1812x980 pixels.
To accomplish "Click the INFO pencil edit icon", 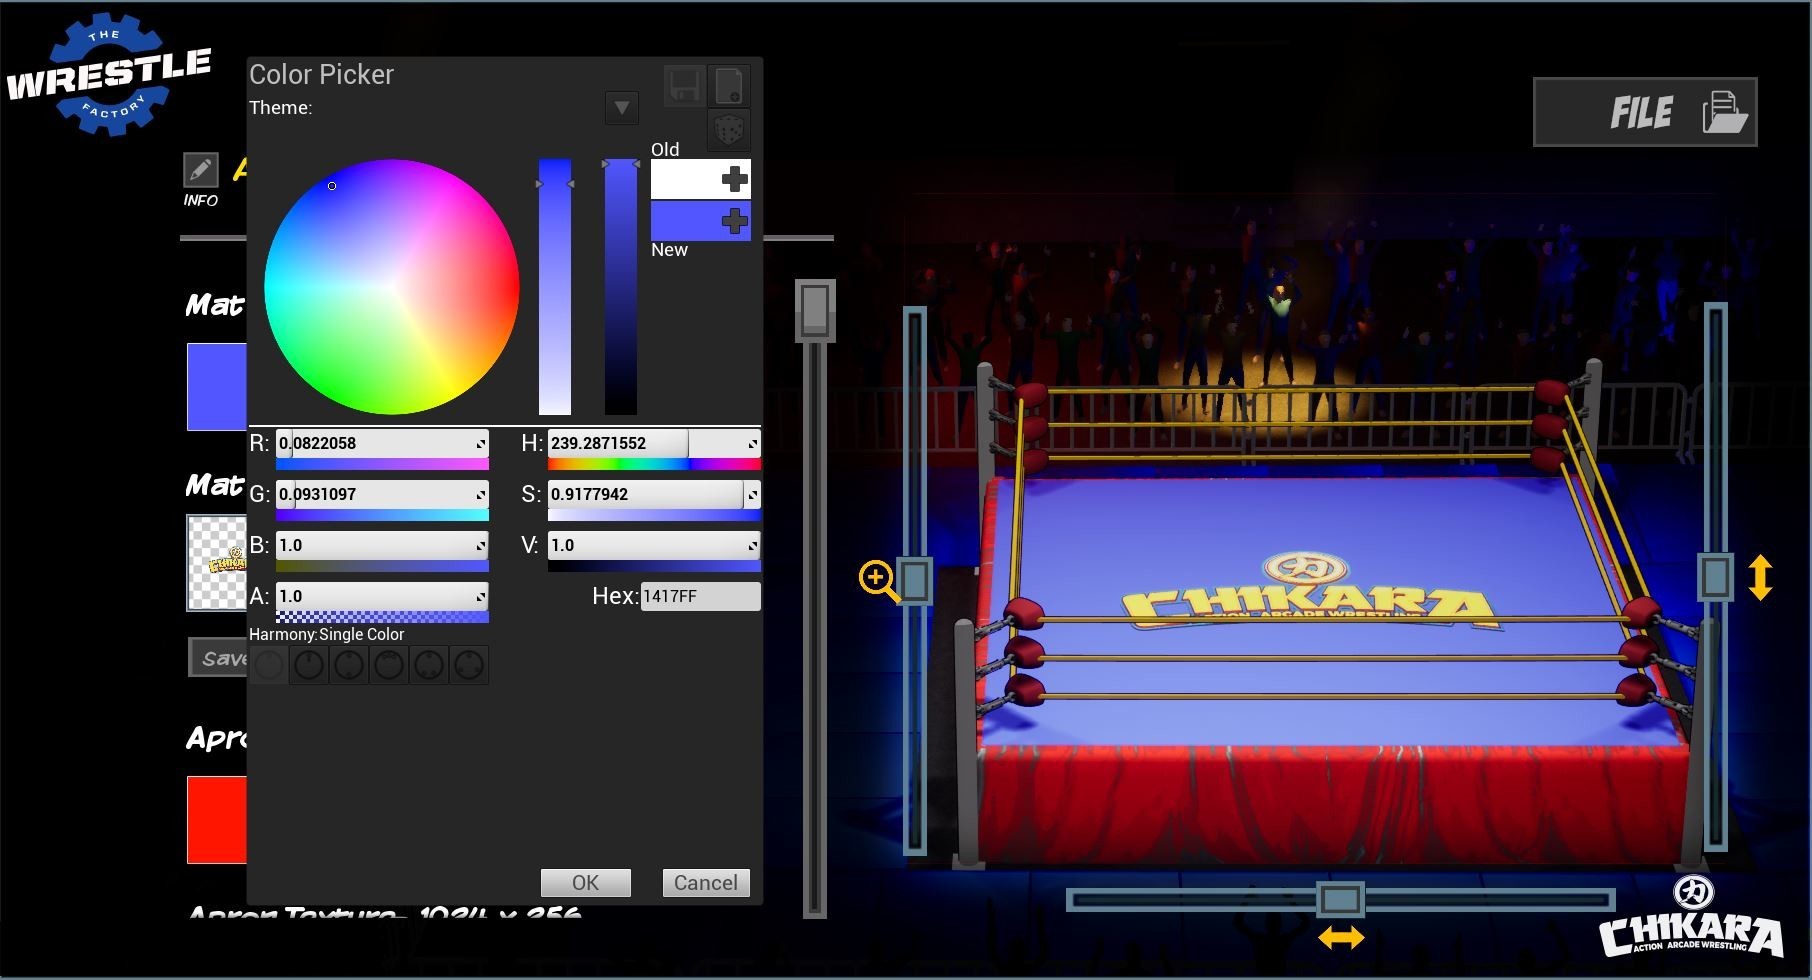I will click(x=201, y=170).
